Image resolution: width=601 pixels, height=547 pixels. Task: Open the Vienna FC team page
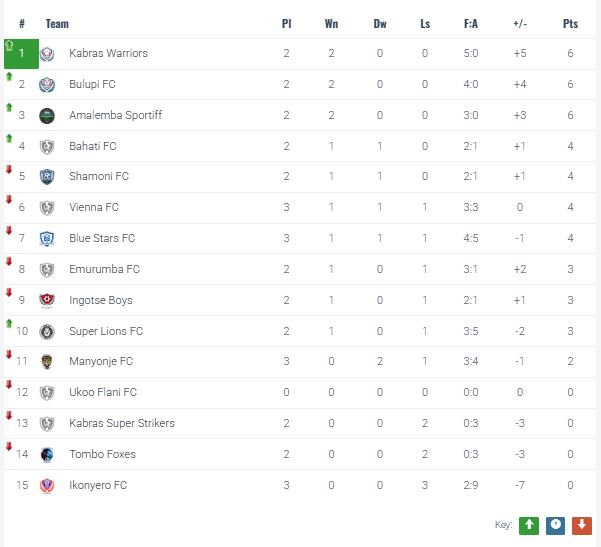pyautogui.click(x=94, y=208)
